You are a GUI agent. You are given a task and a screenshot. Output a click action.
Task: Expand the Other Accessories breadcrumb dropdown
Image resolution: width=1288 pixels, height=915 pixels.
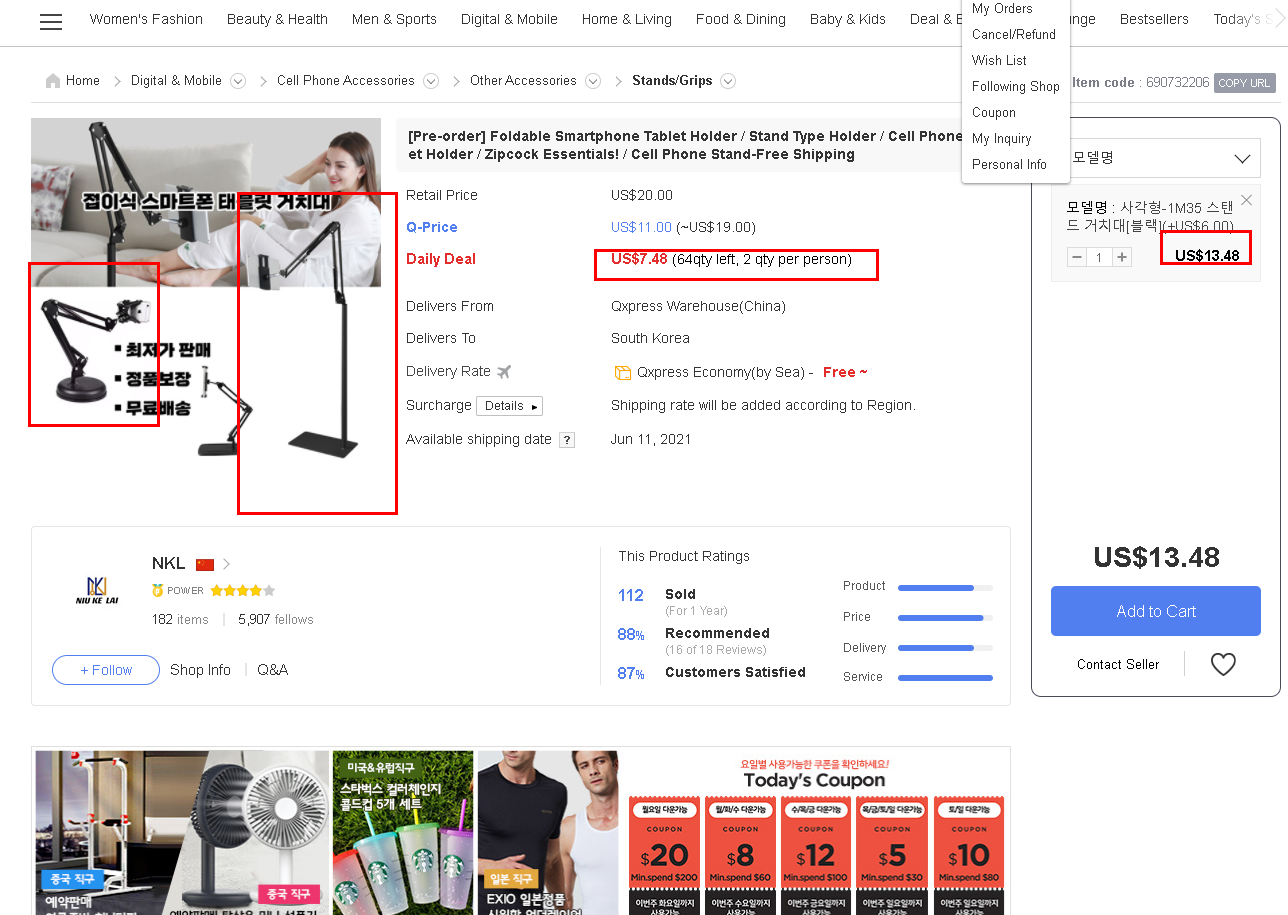pyautogui.click(x=593, y=81)
